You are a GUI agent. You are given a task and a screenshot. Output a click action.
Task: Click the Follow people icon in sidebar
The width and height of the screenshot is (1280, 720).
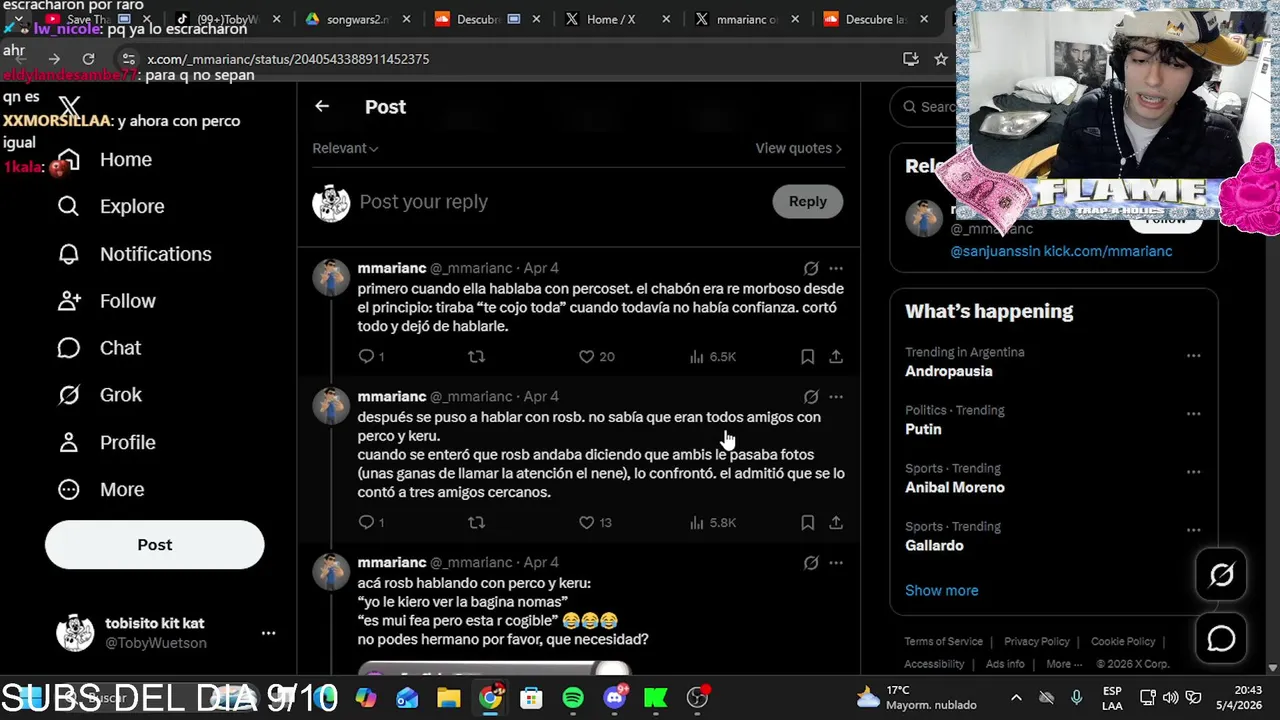(x=68, y=301)
